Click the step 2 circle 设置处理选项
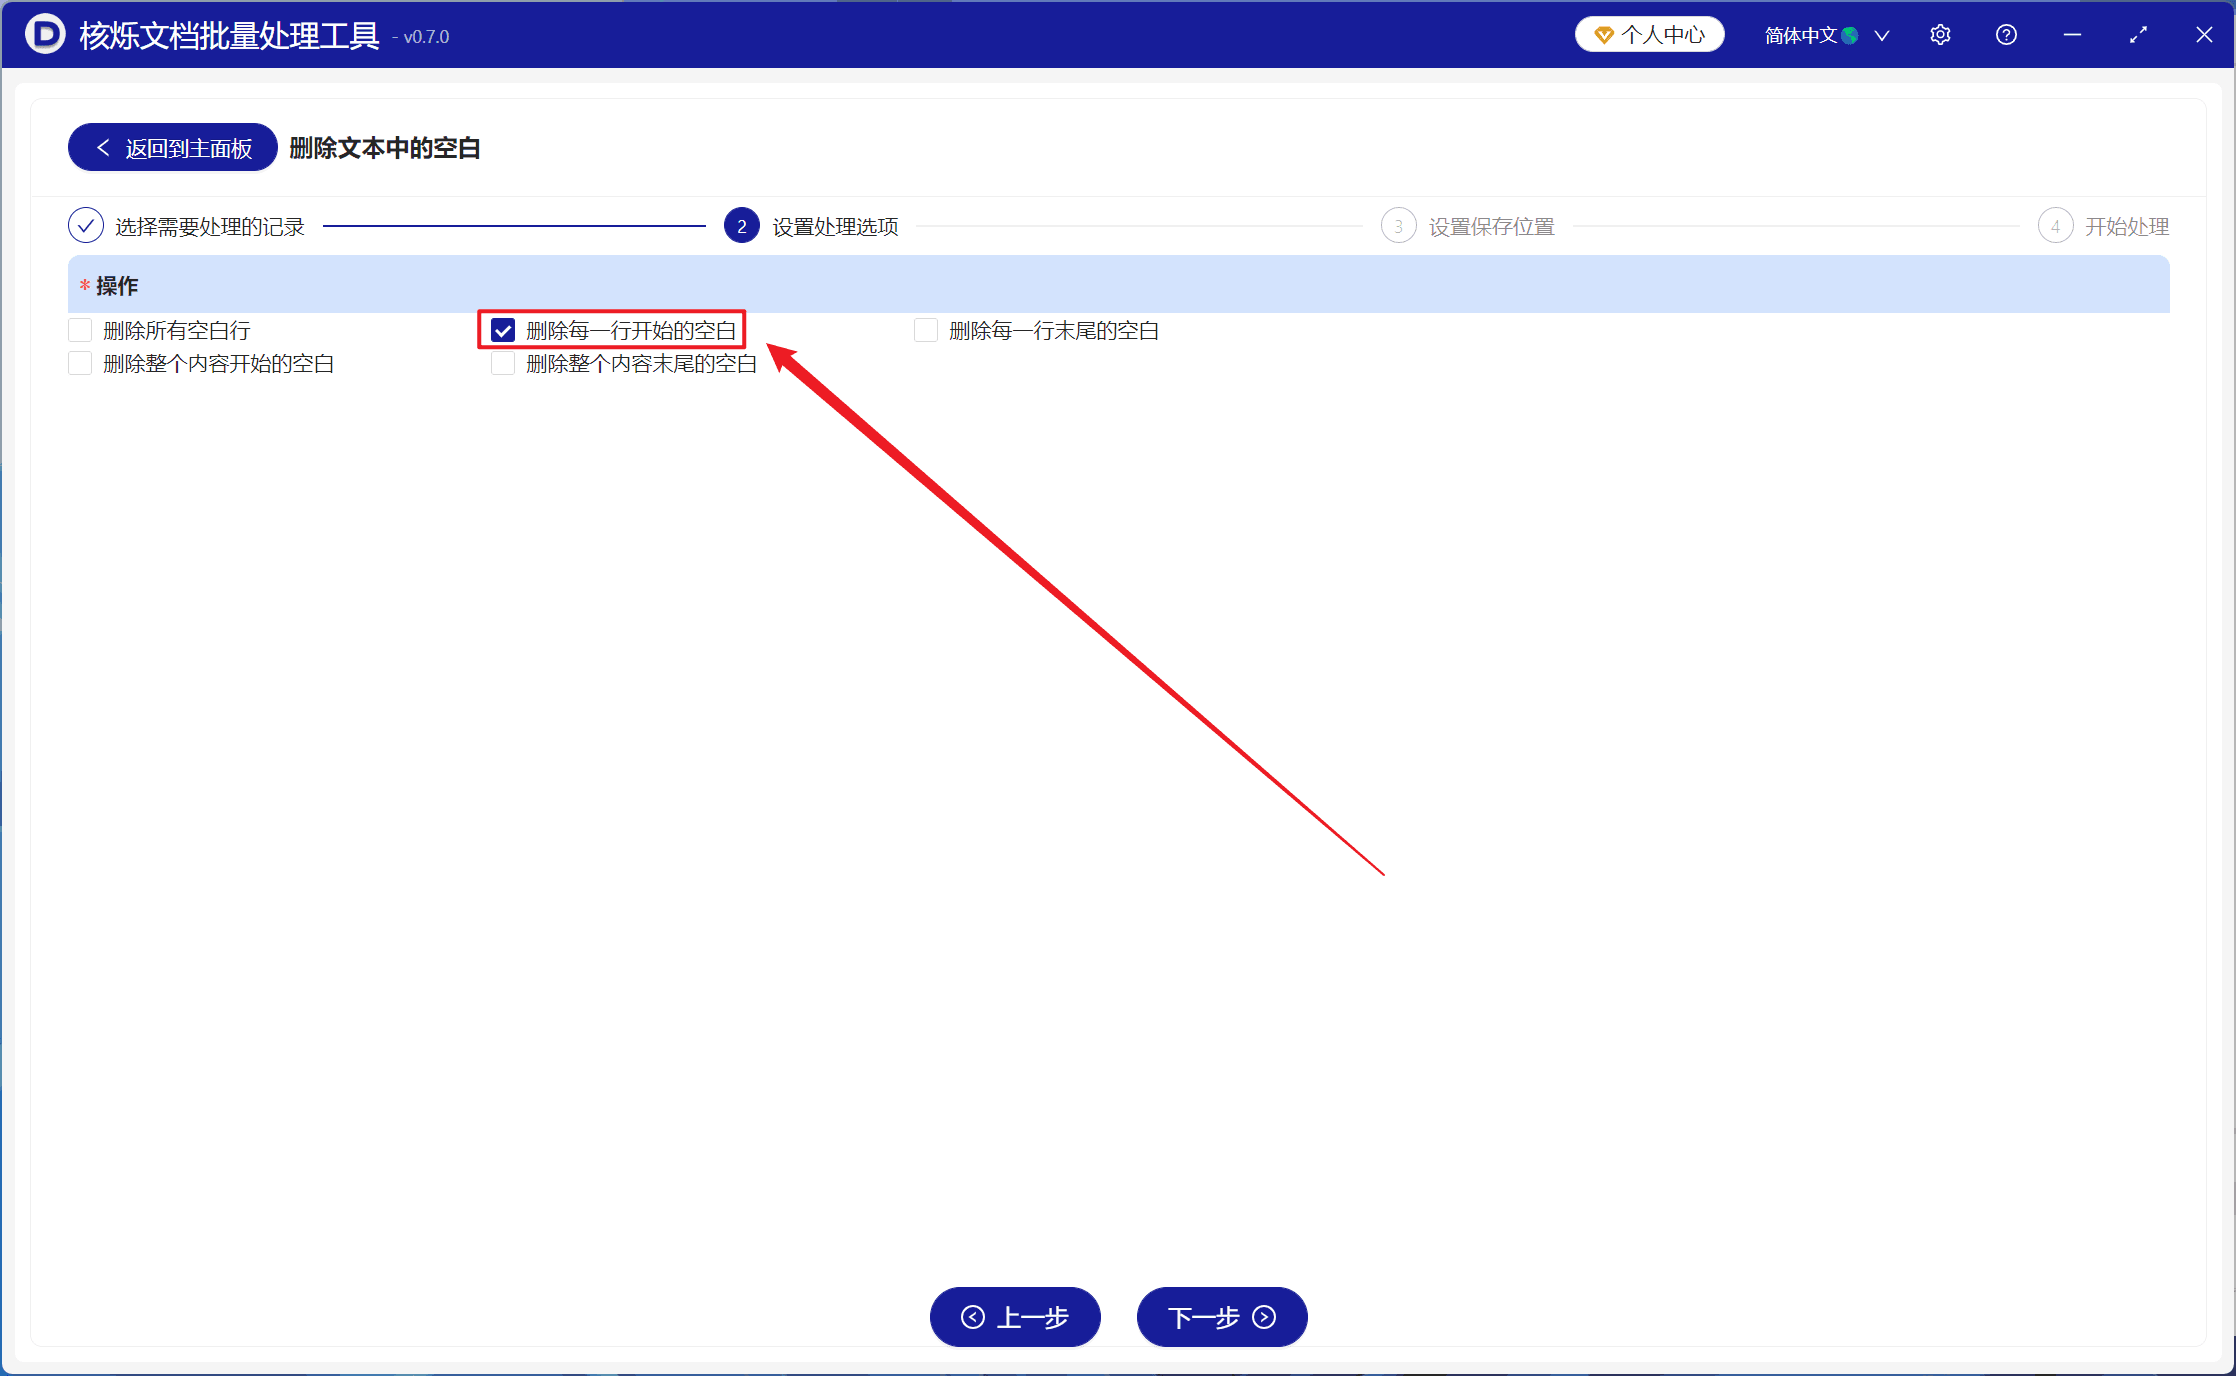2236x1376 pixels. coord(741,226)
